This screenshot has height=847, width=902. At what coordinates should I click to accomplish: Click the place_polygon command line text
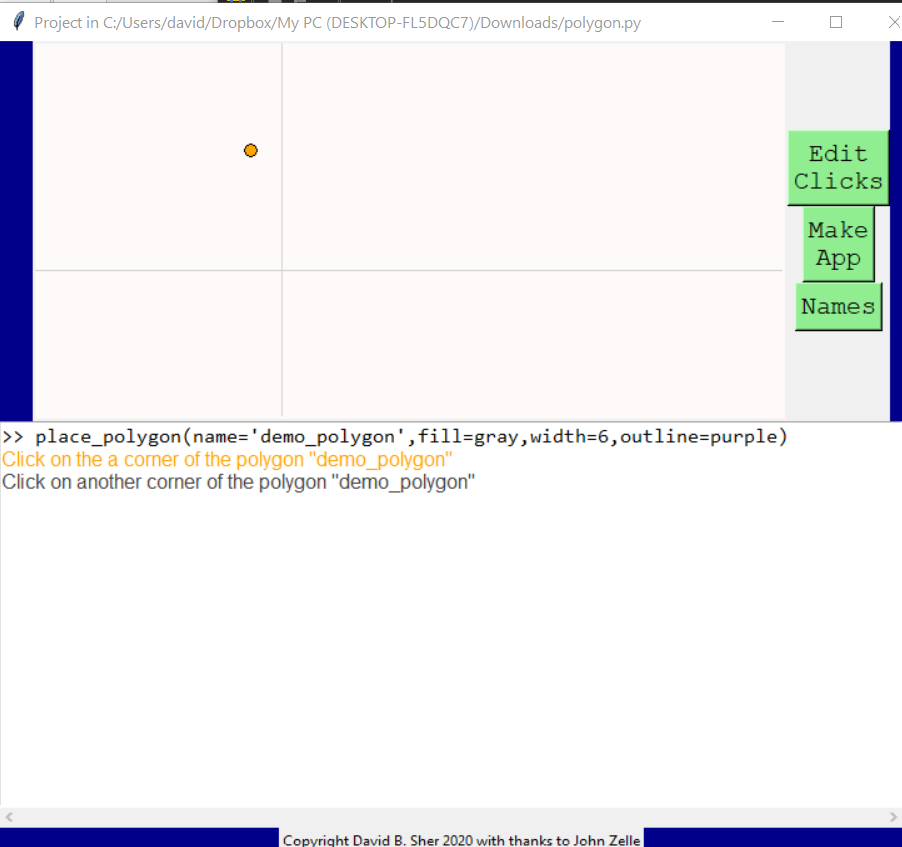click(395, 437)
